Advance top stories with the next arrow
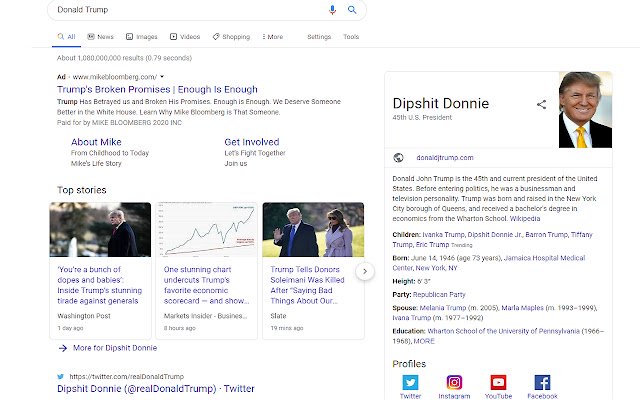Viewport: 640px width, 400px height. pos(365,271)
